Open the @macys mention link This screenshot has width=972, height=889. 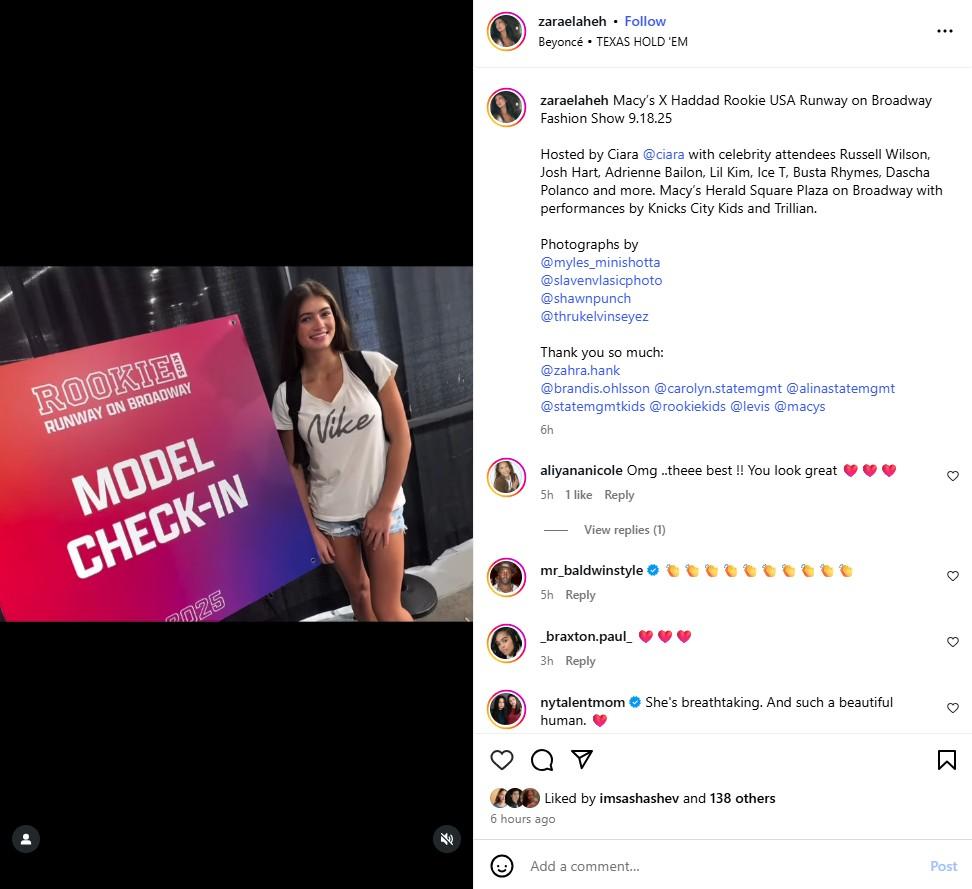tap(800, 406)
